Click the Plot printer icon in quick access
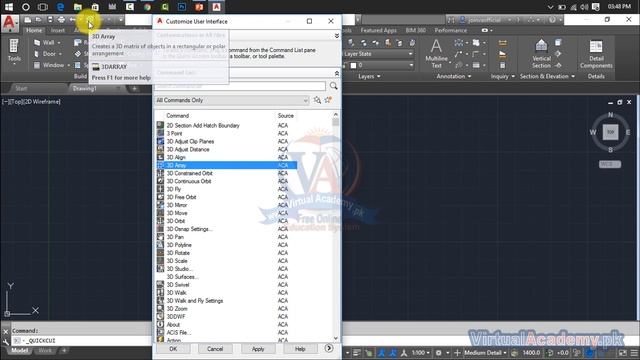Image resolution: width=640 pixels, height=360 pixels. [x=61, y=20]
